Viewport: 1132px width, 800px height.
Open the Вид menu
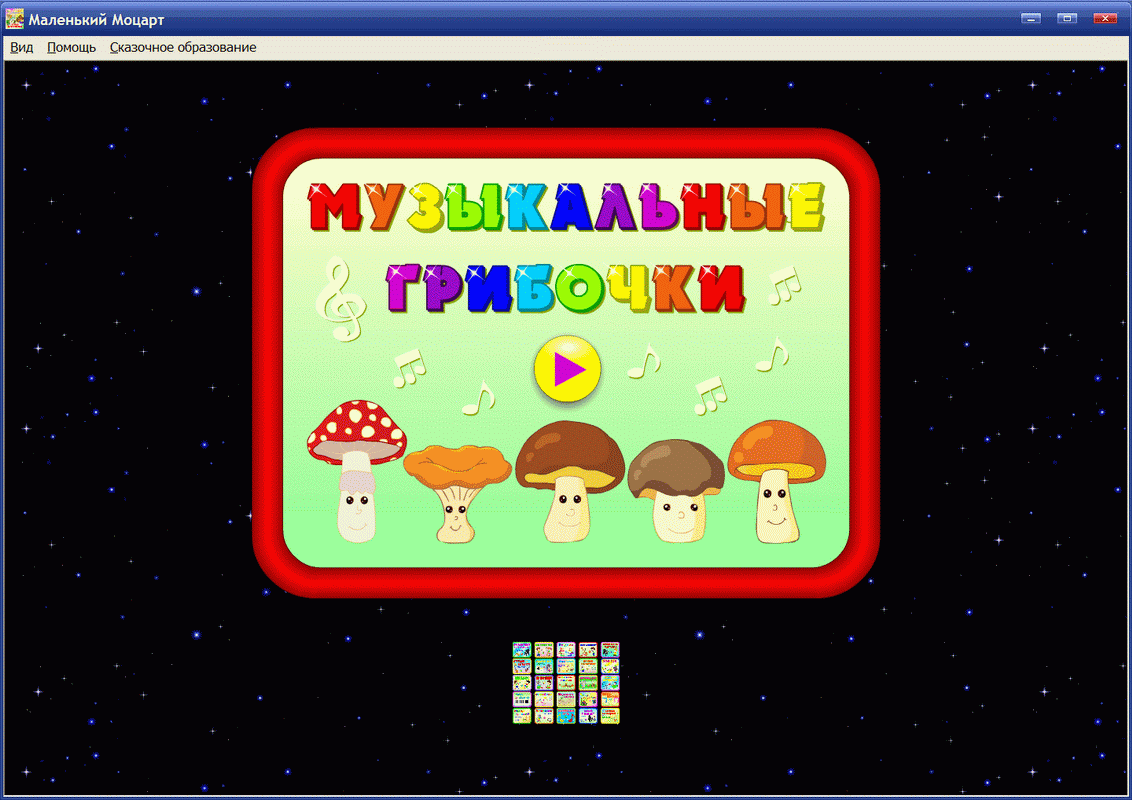22,48
